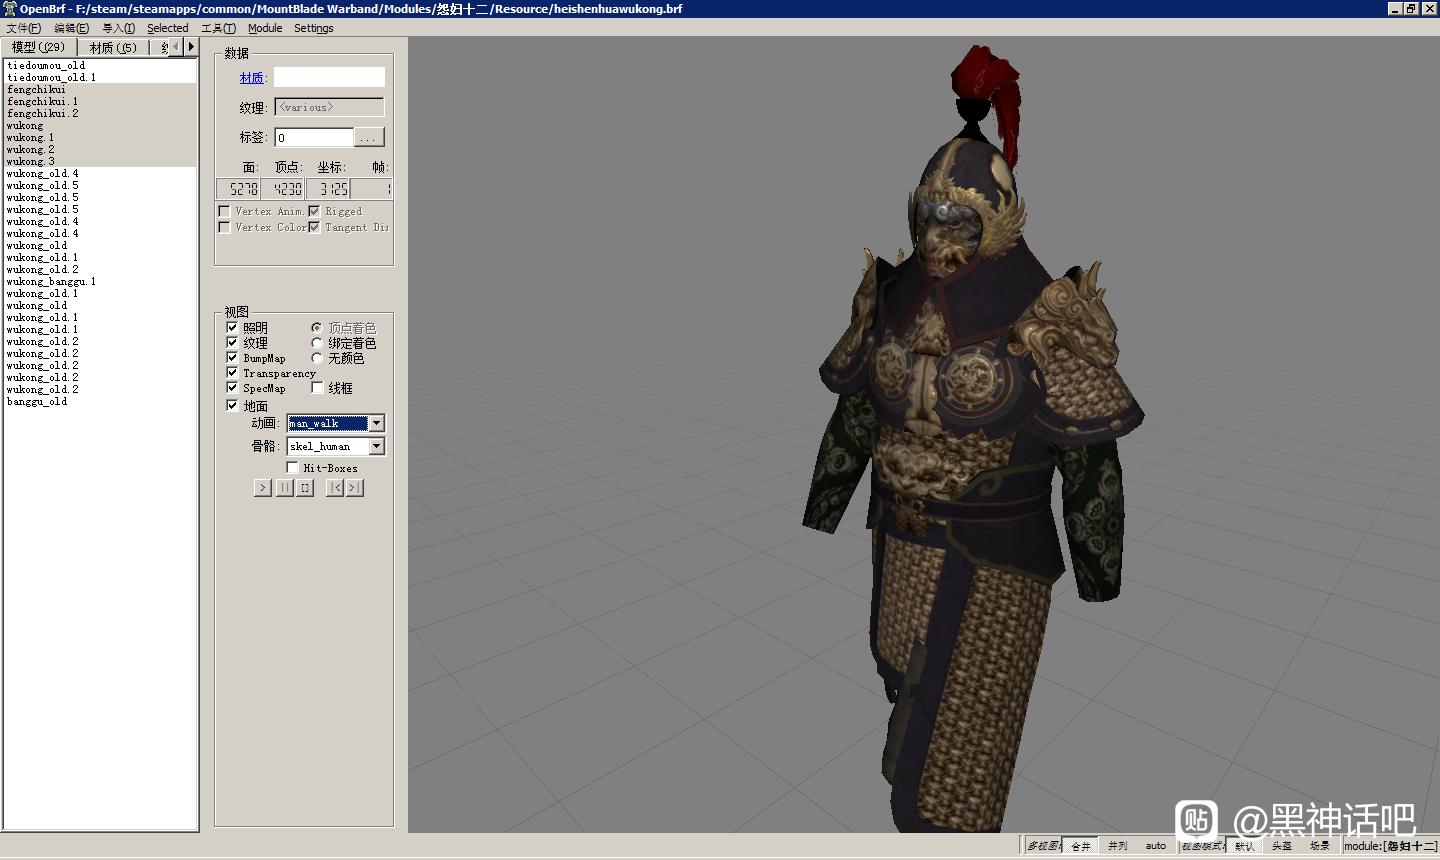
Task: Select 并列 side-by-side multi-view mode
Action: tap(1118, 846)
